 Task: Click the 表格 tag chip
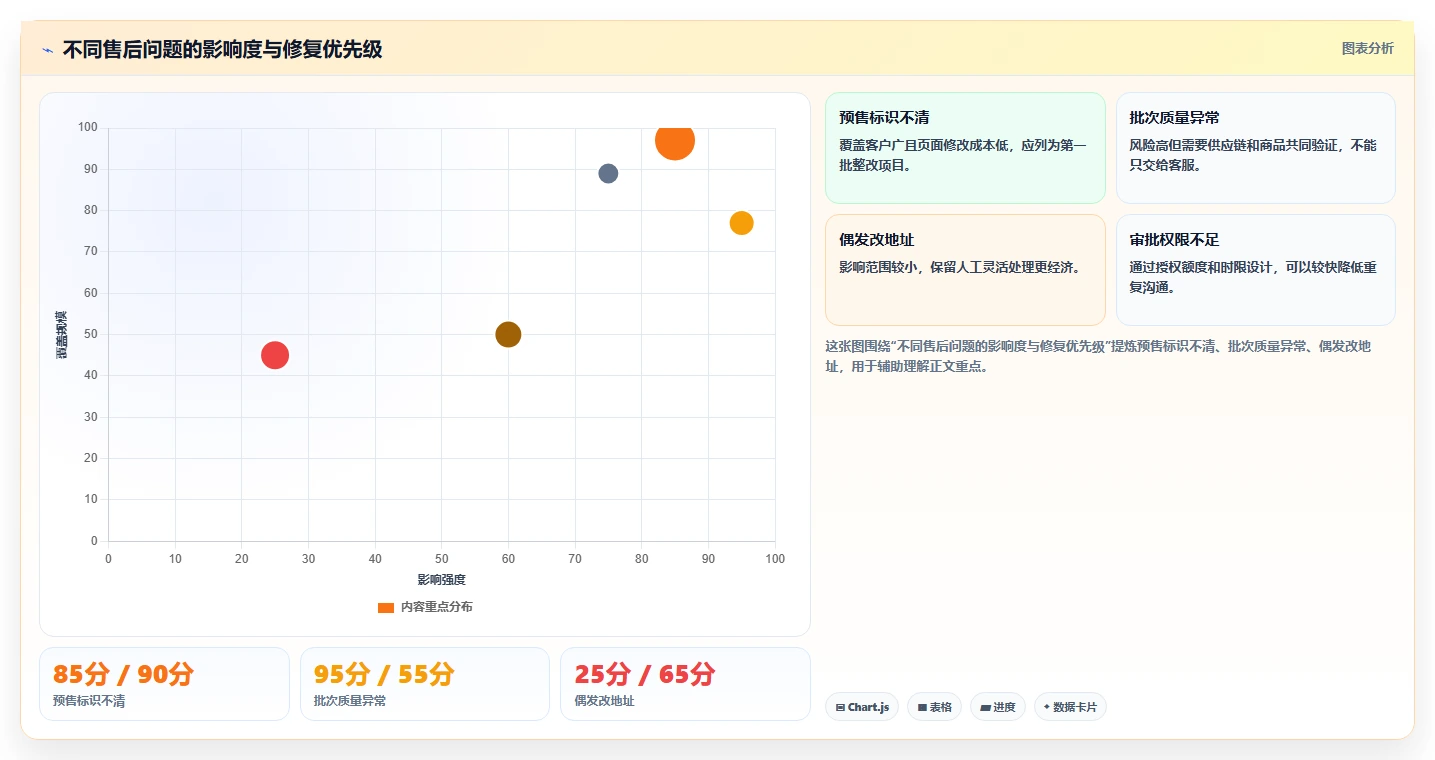coord(934,707)
